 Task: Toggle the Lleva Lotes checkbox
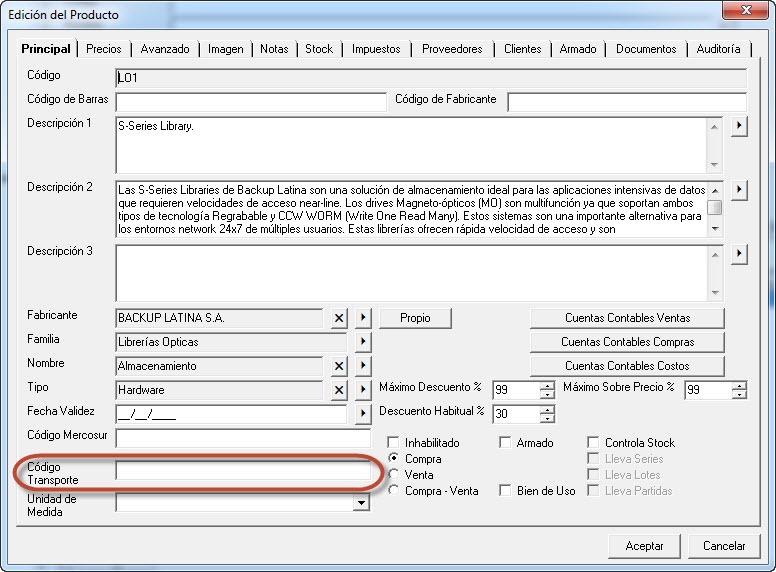[x=593, y=475]
